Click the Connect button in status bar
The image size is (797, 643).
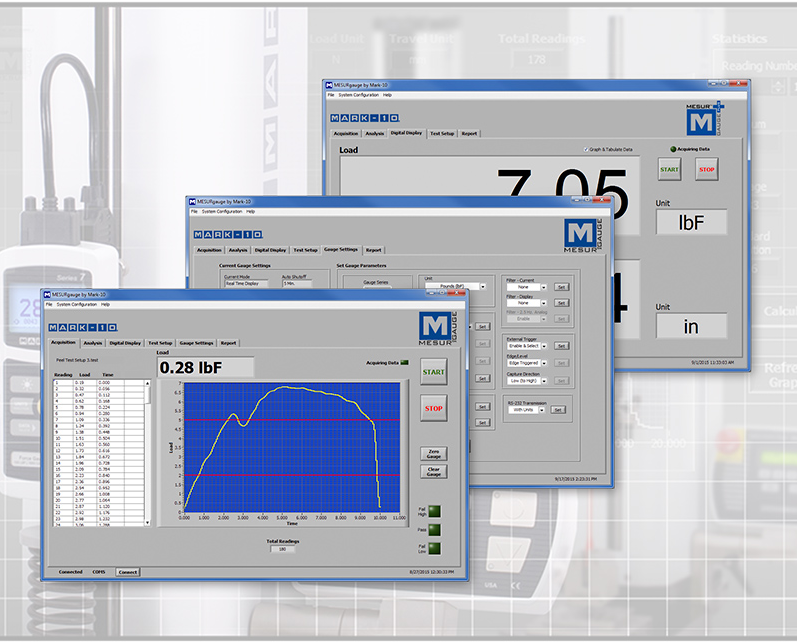pos(128,572)
